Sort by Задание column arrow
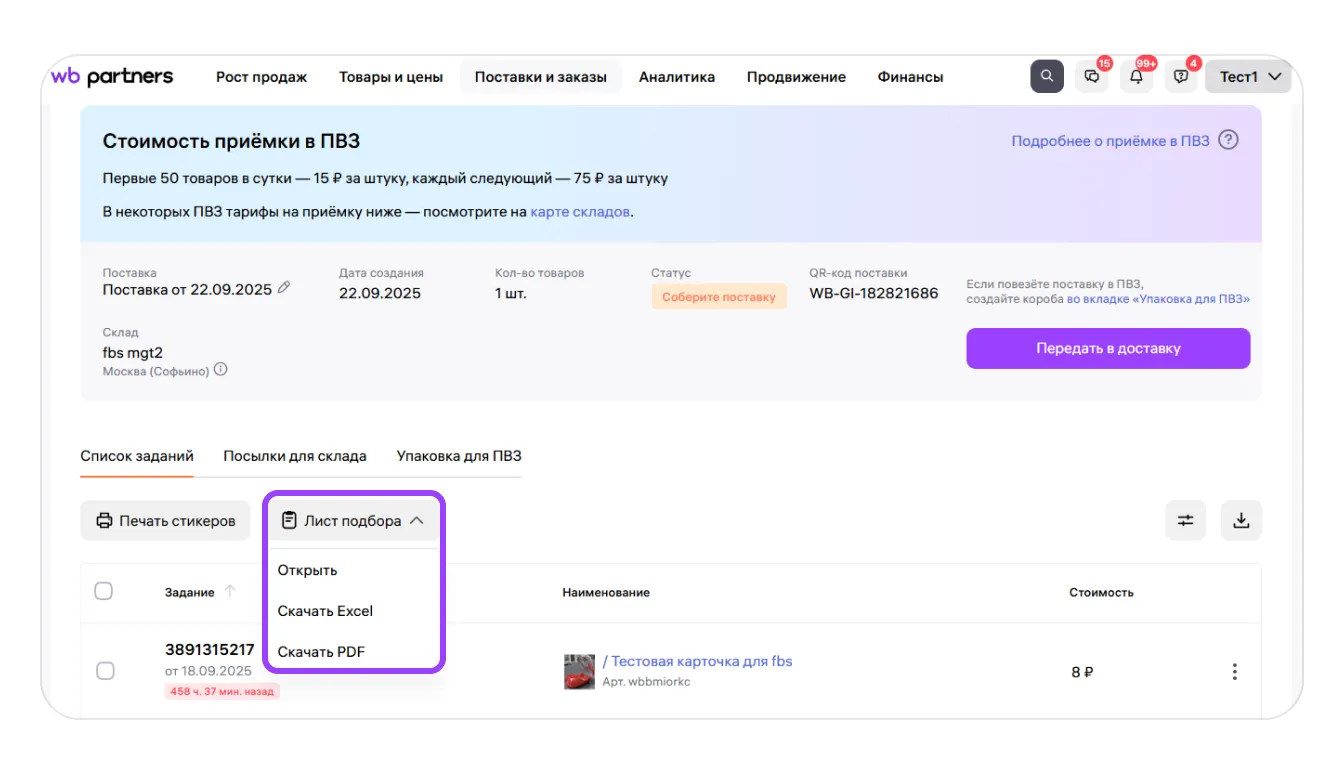The width and height of the screenshot is (1344, 774). pyautogui.click(x=230, y=592)
